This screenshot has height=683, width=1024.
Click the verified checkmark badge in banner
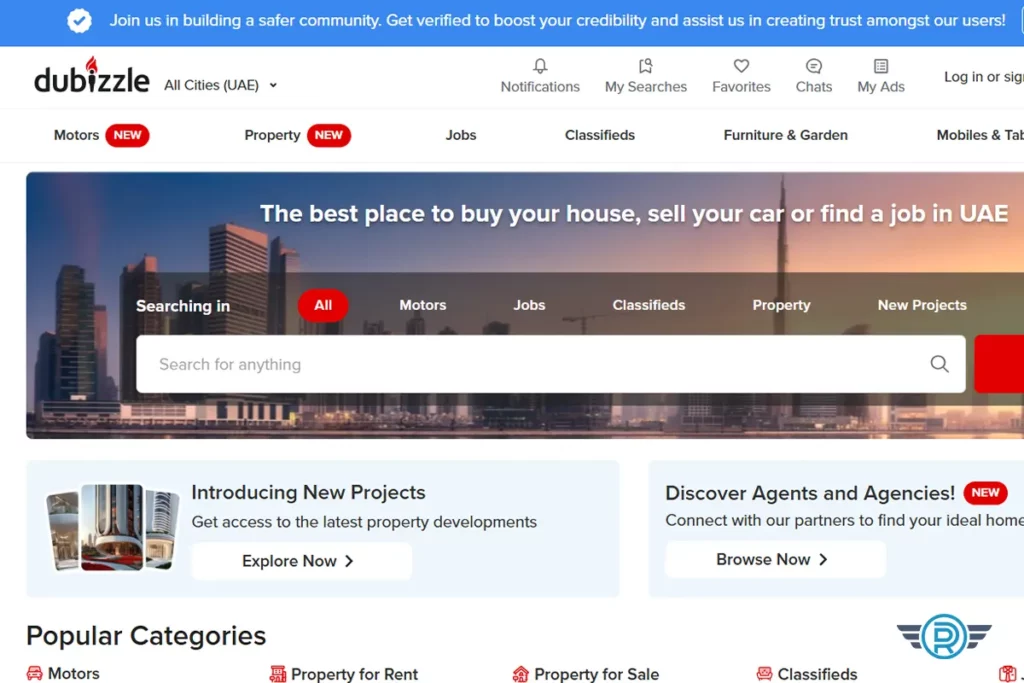click(80, 21)
